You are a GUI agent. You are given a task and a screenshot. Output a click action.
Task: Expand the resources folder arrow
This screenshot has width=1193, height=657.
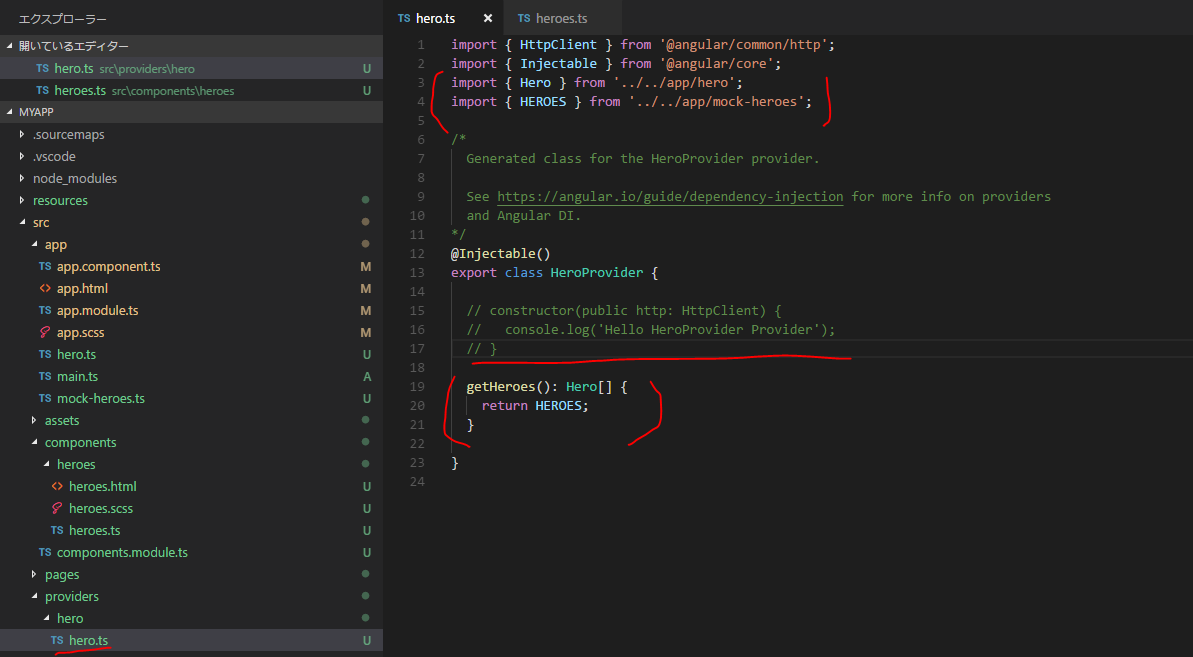pos(22,201)
